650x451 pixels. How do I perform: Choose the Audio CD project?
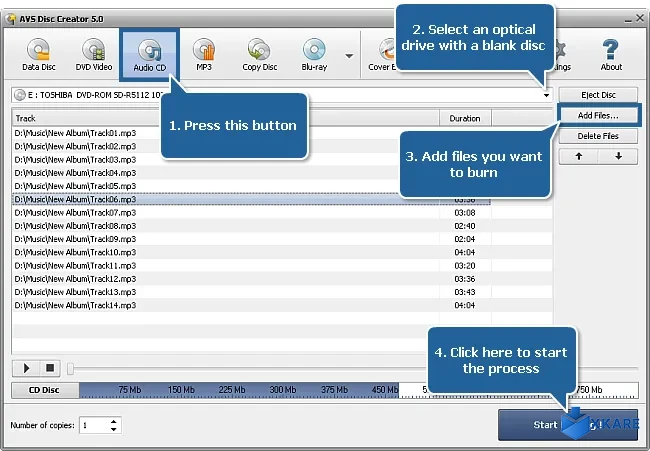pyautogui.click(x=150, y=55)
